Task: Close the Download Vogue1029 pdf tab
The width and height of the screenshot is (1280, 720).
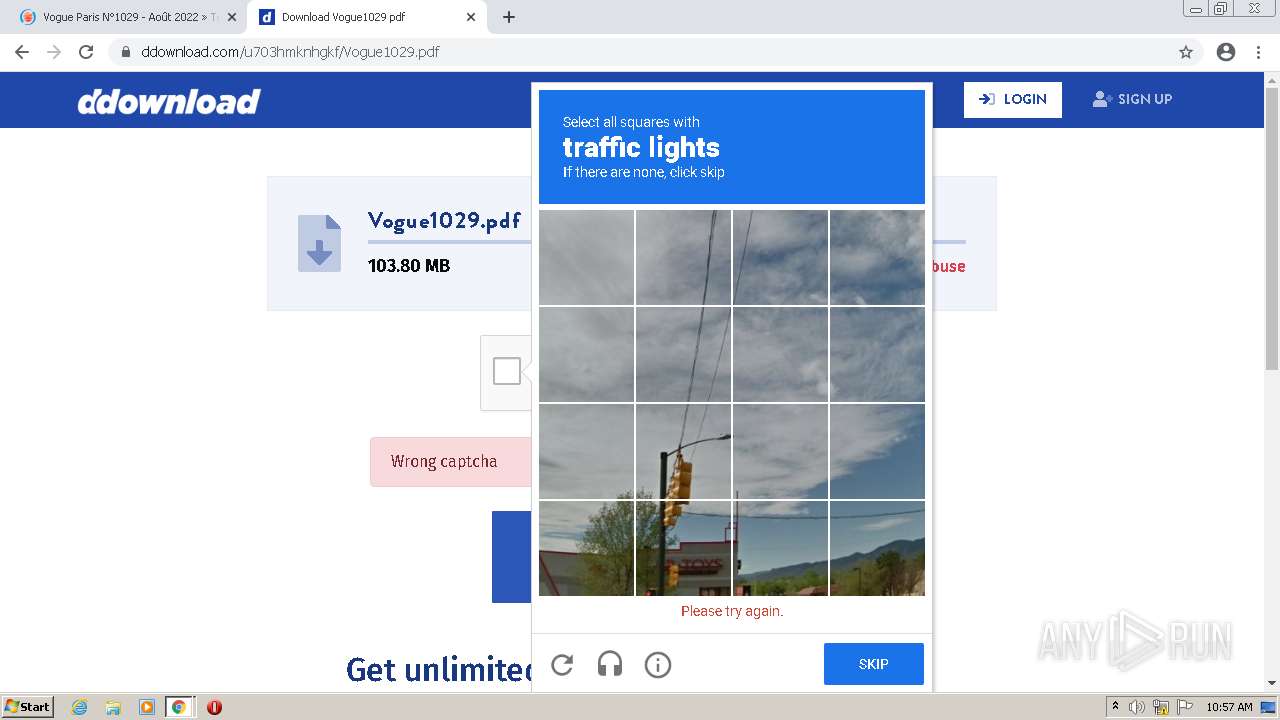Action: tap(471, 17)
